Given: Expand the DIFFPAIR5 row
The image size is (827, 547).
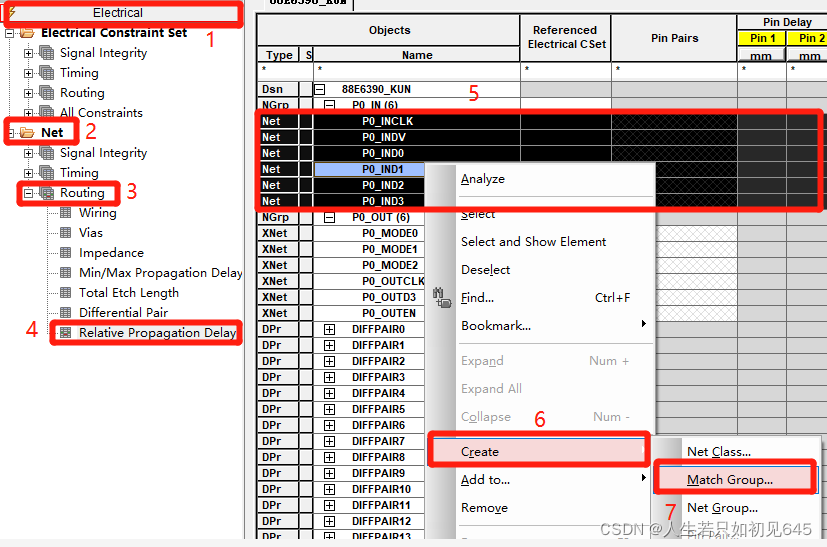Looking at the screenshot, I should pos(330,409).
